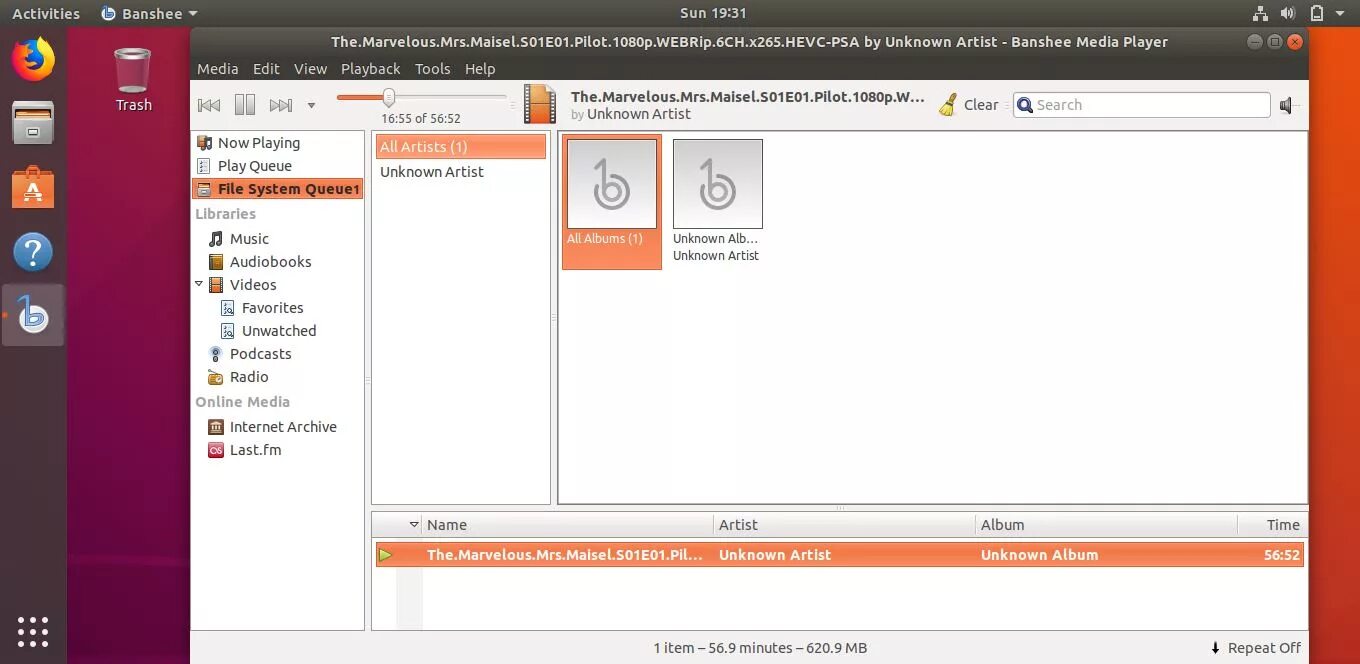
Task: Launch Firefox from the dock
Action: (33, 60)
